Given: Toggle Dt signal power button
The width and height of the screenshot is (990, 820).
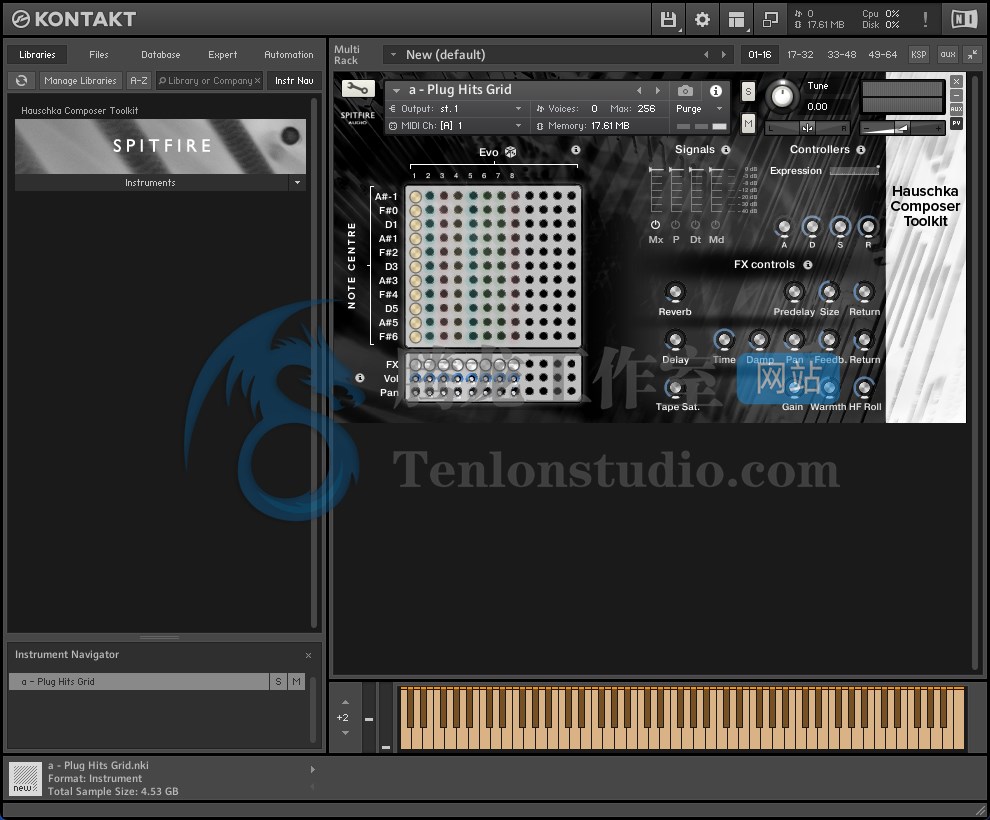Looking at the screenshot, I should click(x=695, y=225).
